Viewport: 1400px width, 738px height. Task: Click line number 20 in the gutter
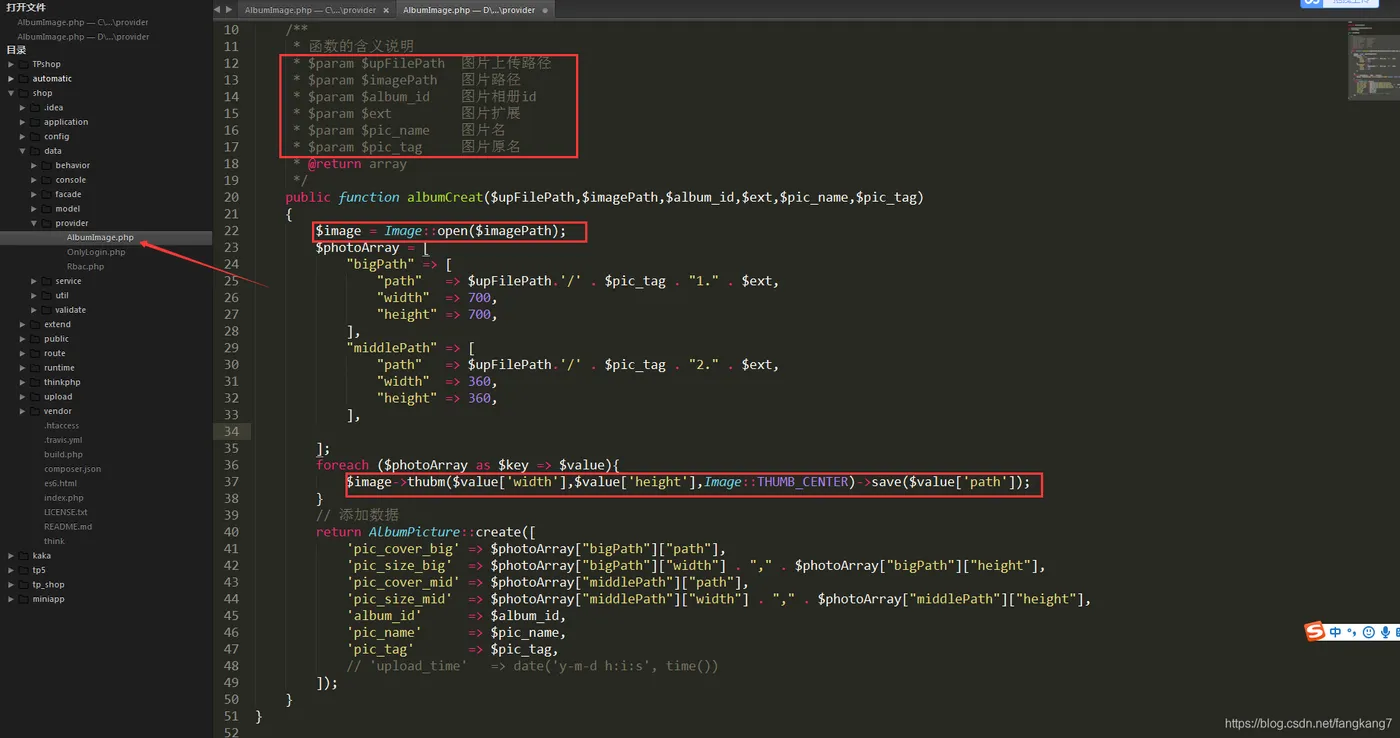230,197
